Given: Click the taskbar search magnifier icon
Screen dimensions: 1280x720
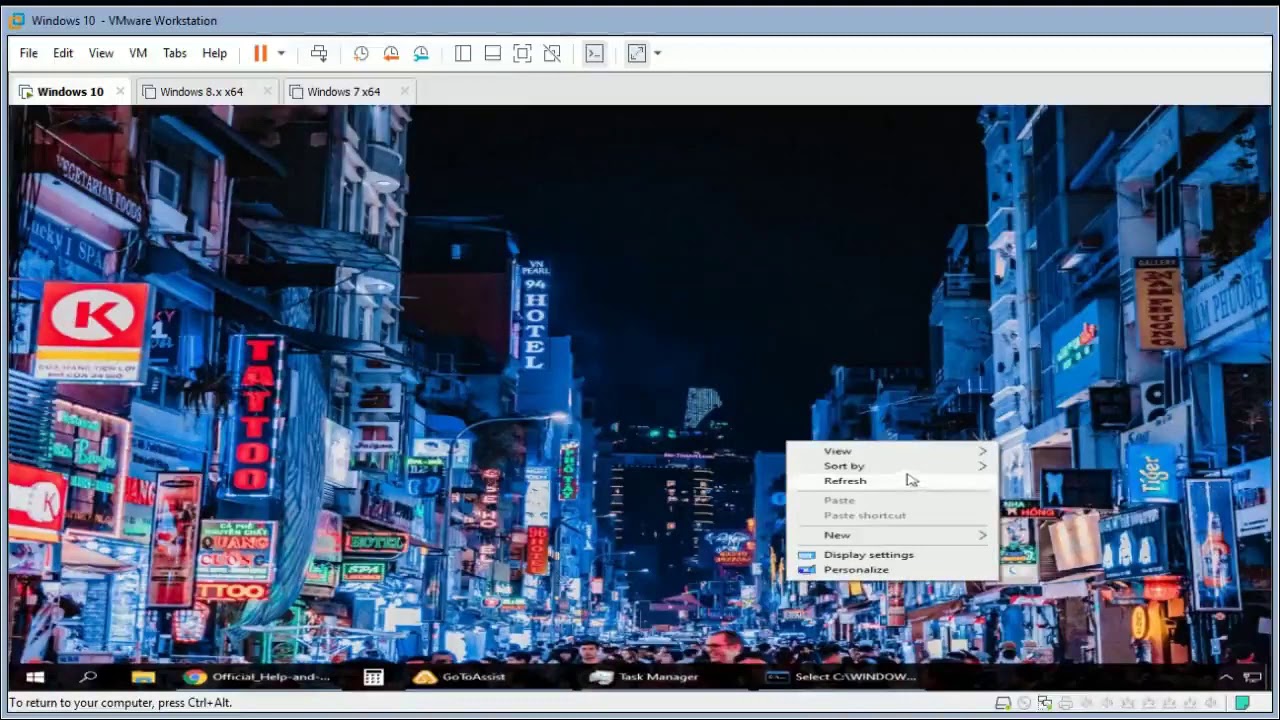Looking at the screenshot, I should pyautogui.click(x=88, y=677).
